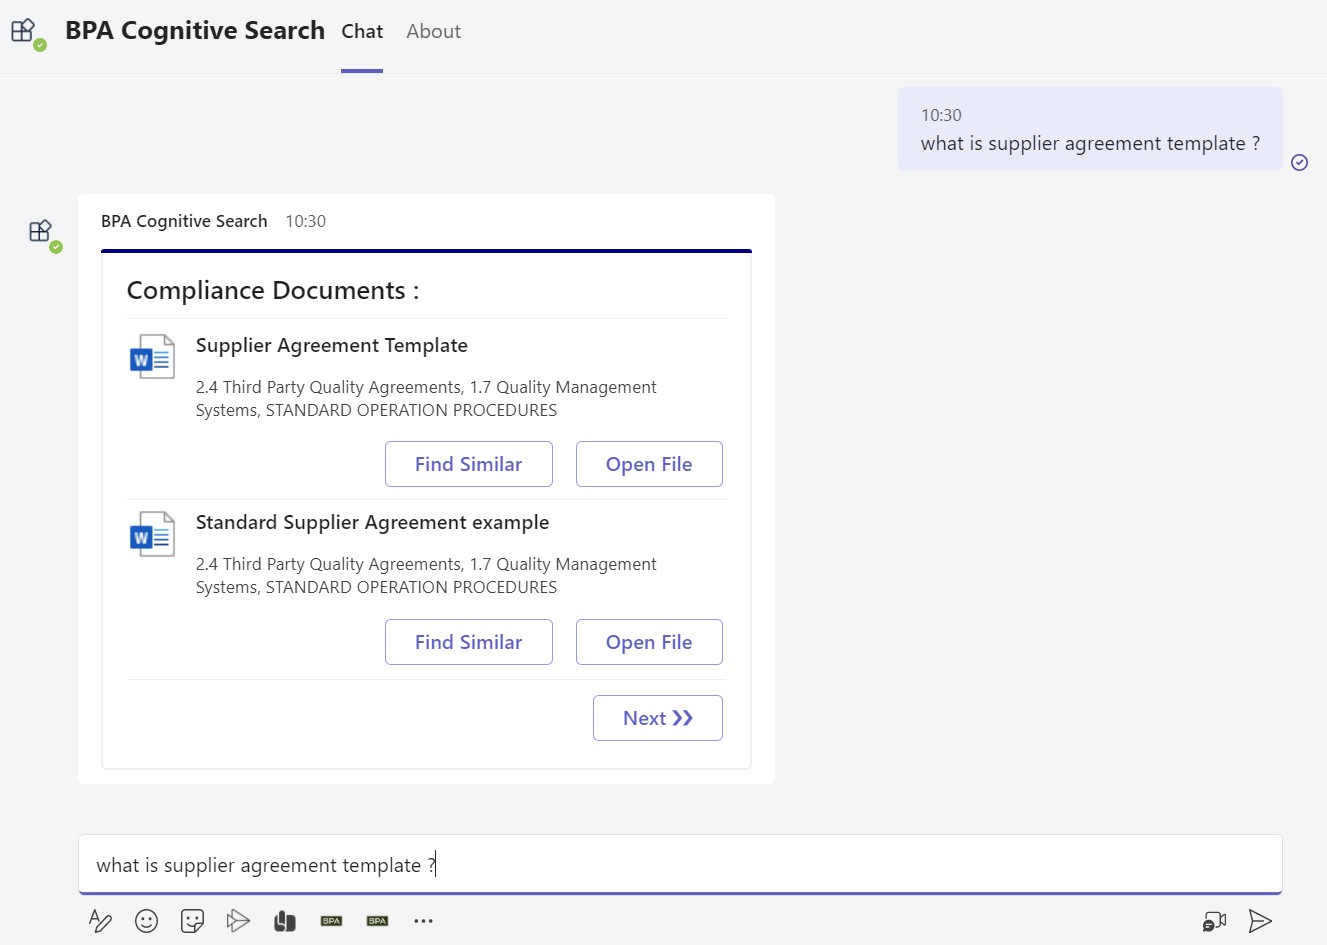Click the Standard Supplier Agreement example title
Viewport: 1327px width, 945px height.
click(372, 523)
